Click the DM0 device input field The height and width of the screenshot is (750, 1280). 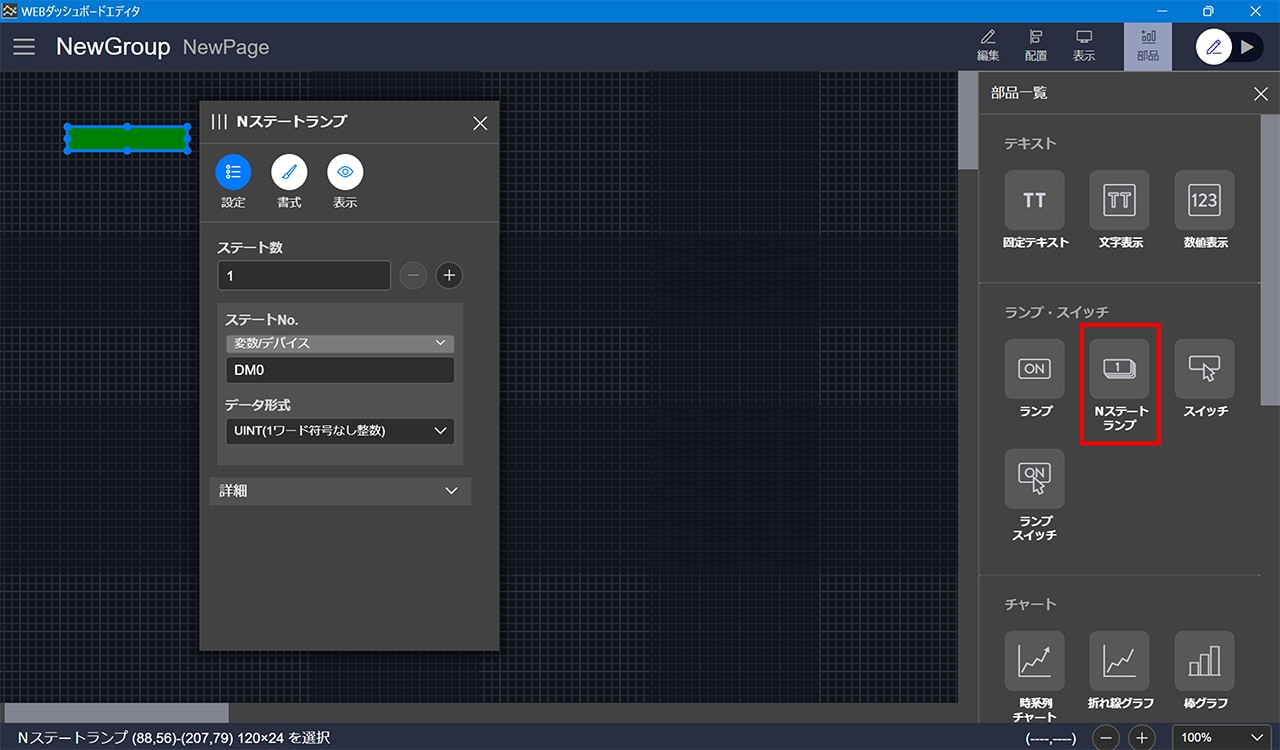click(339, 371)
